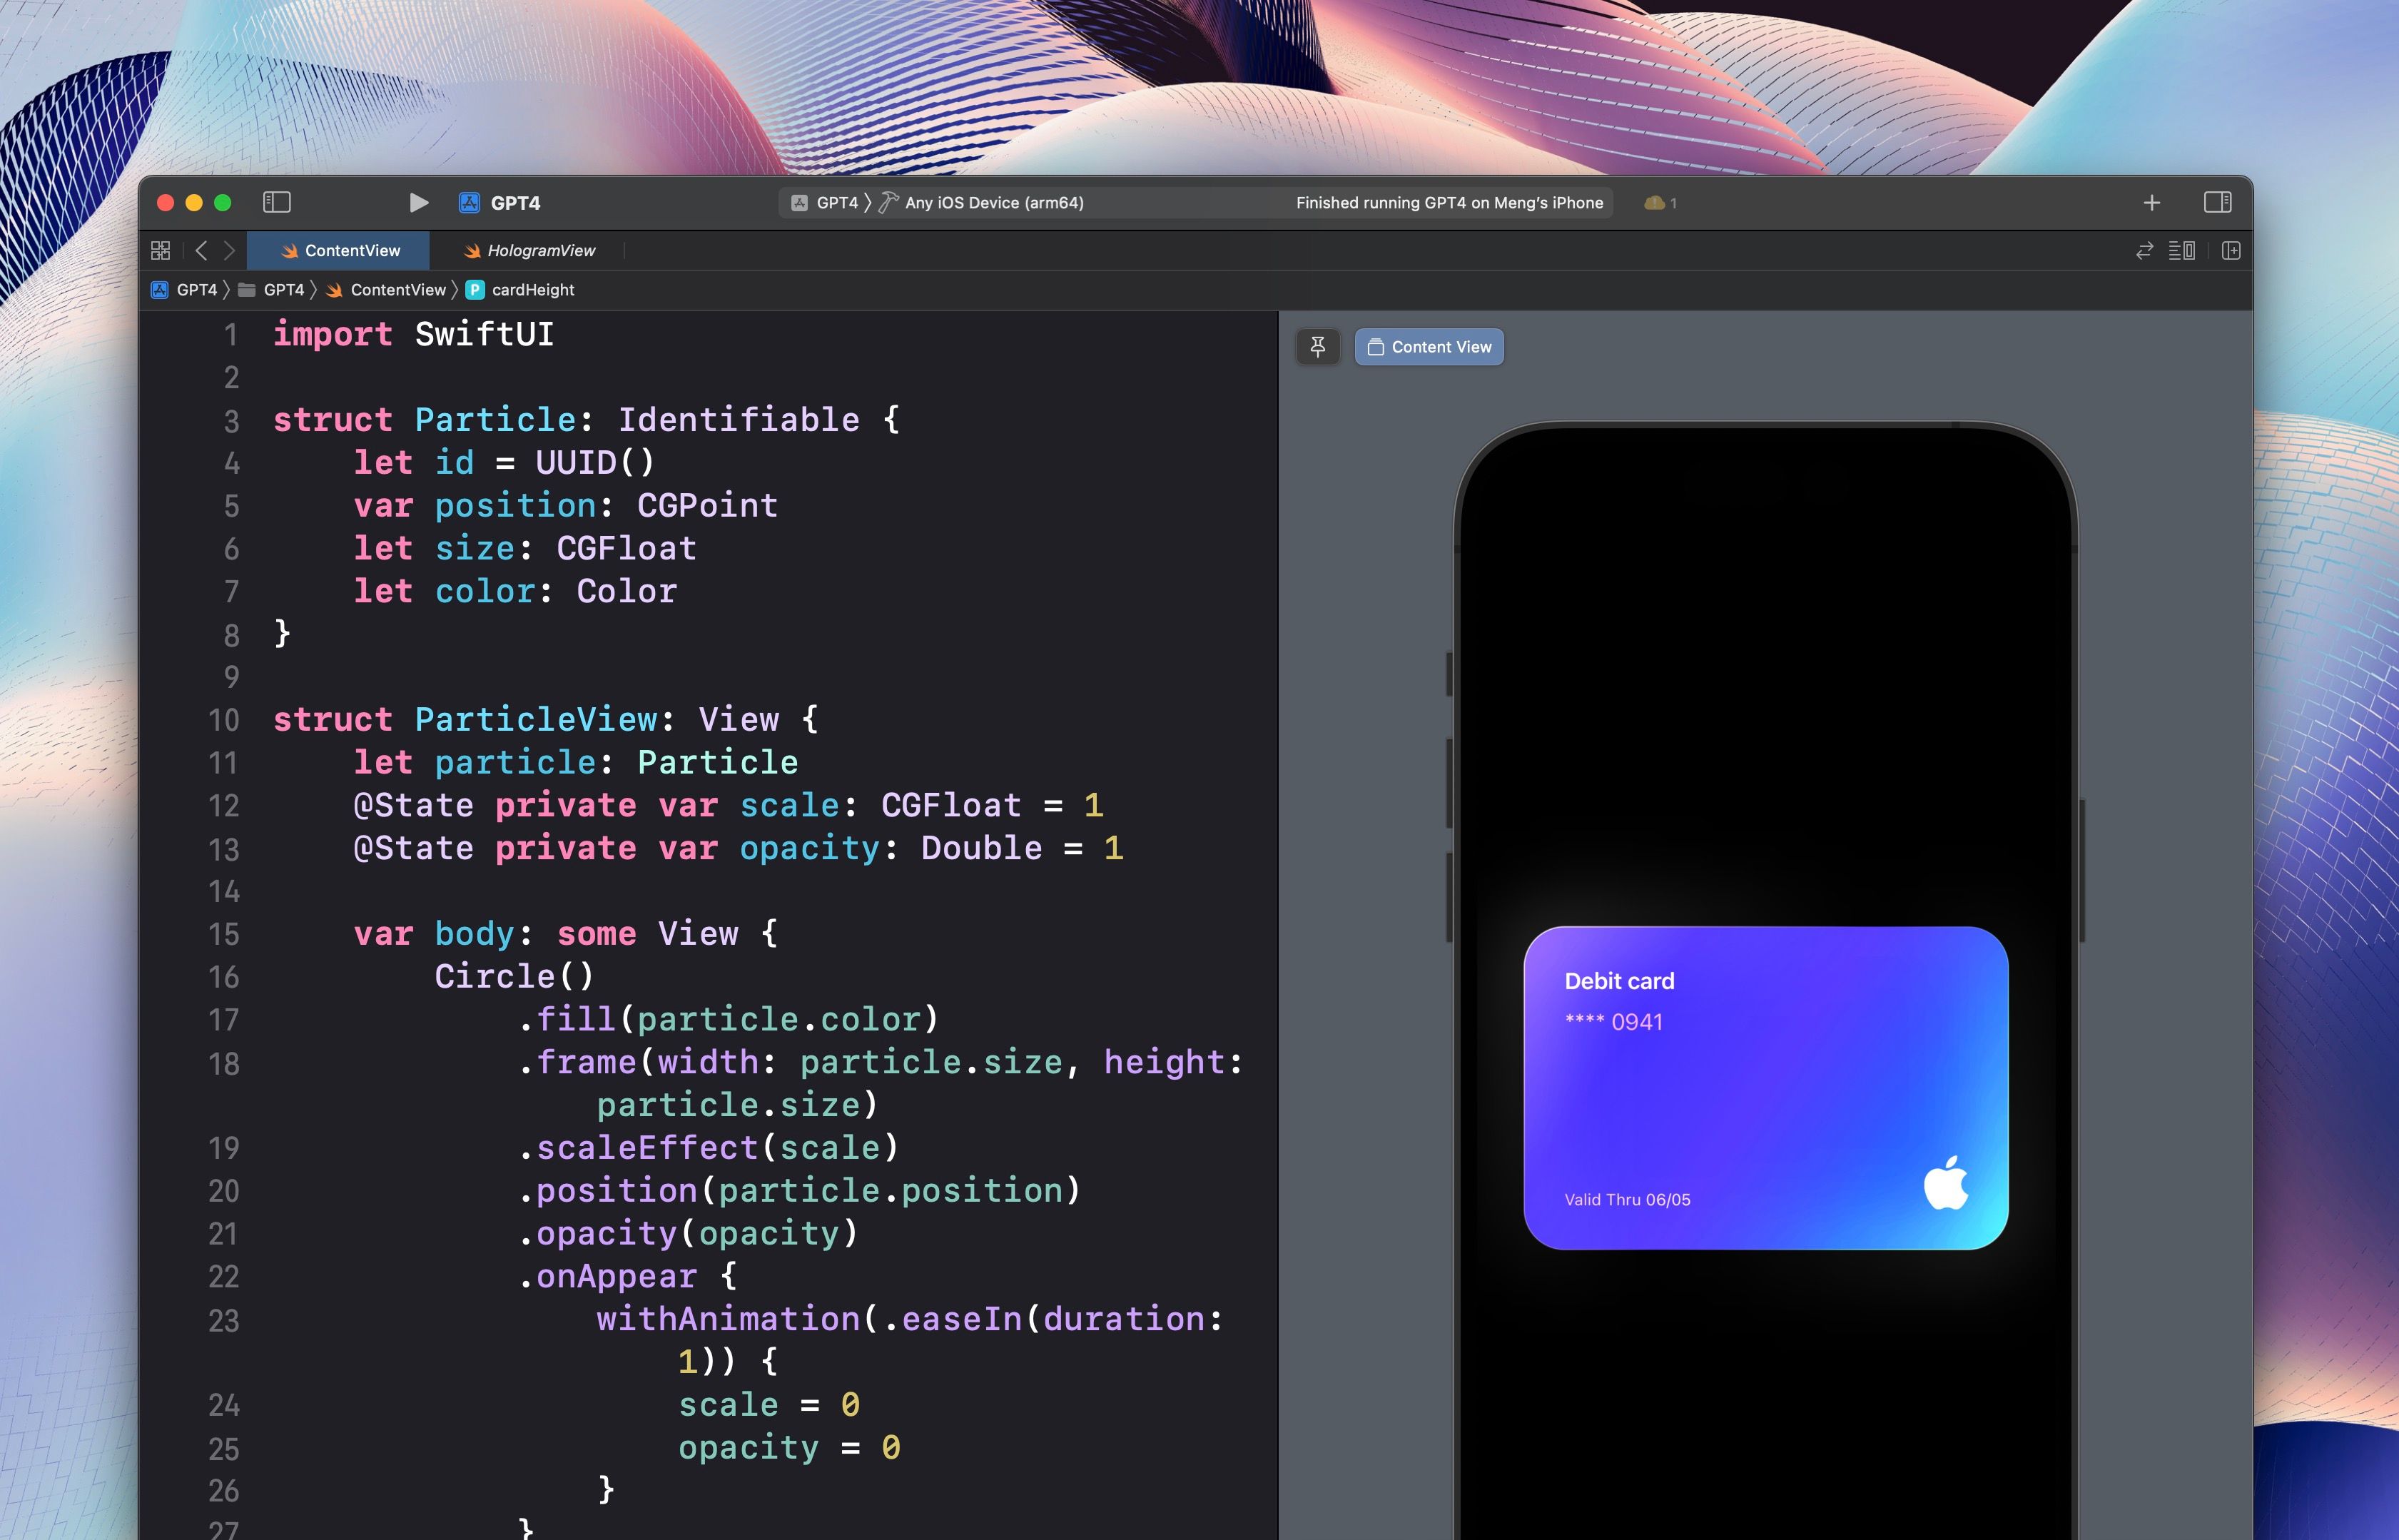This screenshot has height=1540, width=2399.
Task: Switch to the HologramView tab
Action: (540, 251)
